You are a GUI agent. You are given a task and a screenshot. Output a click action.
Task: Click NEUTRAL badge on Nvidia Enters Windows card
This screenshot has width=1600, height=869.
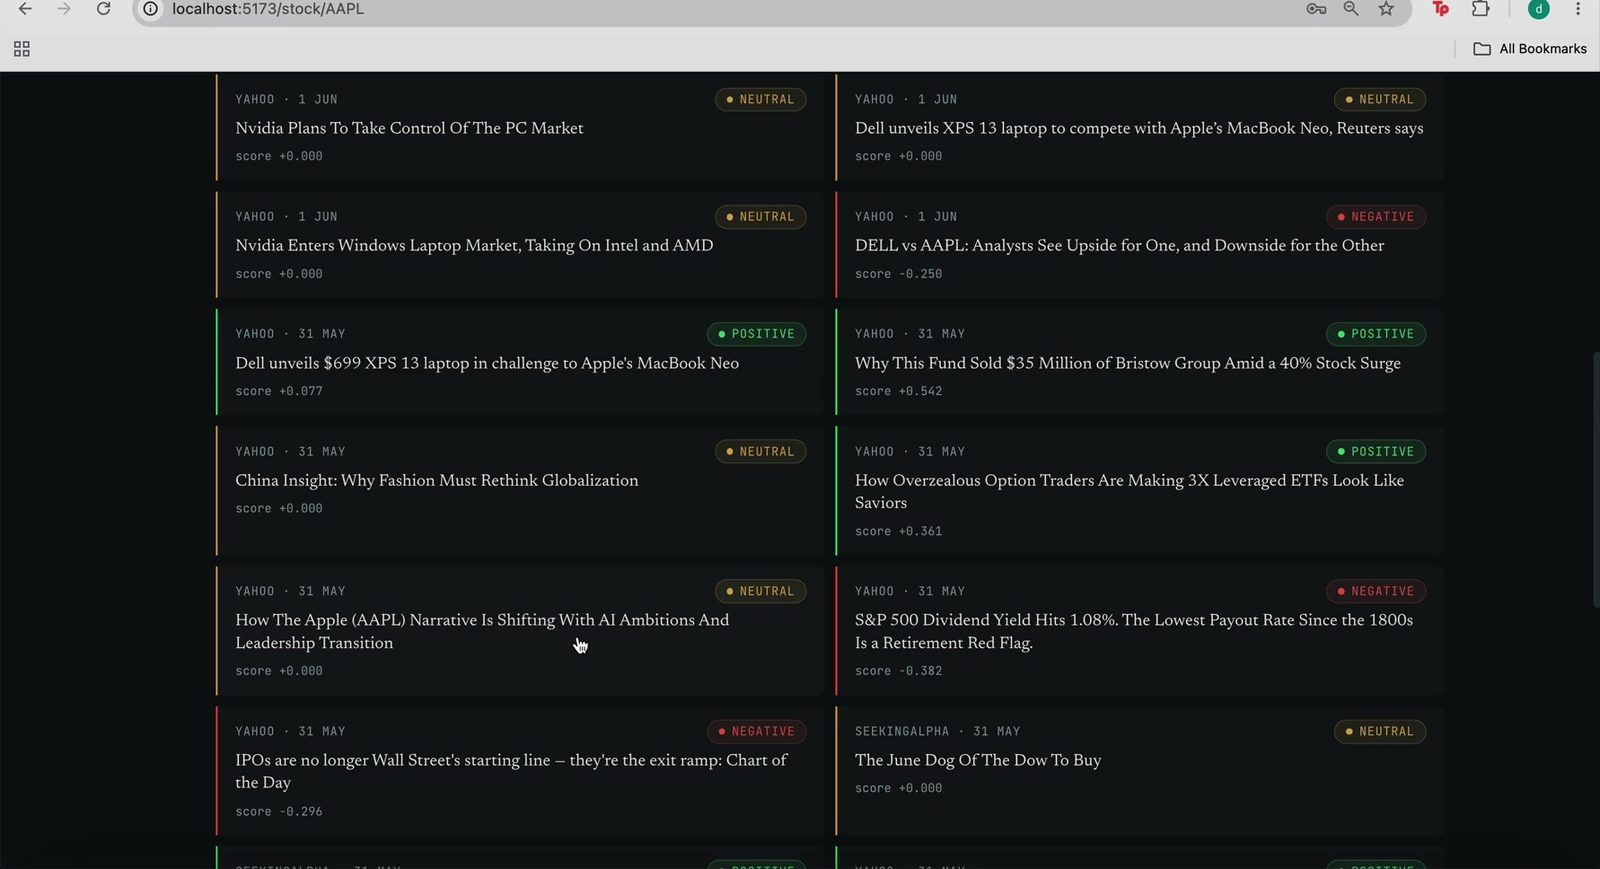[x=760, y=217]
